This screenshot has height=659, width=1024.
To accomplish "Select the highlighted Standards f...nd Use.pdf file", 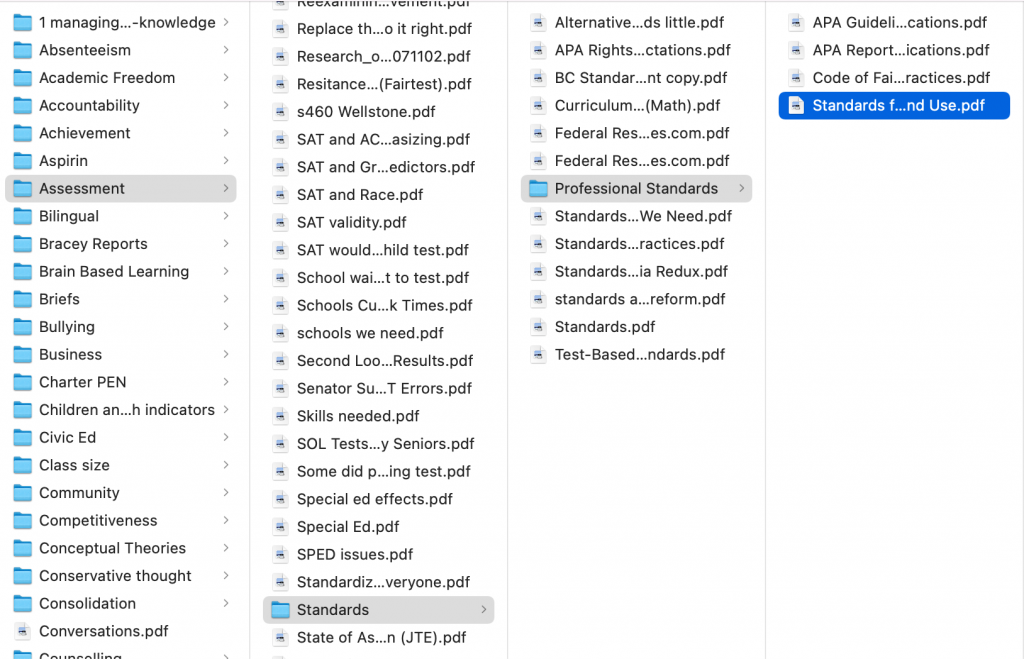I will coord(893,105).
